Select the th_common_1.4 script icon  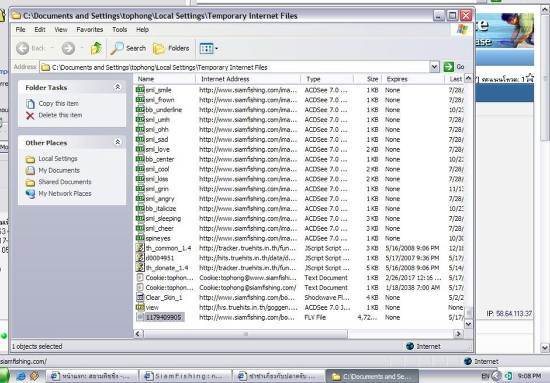click(140, 248)
